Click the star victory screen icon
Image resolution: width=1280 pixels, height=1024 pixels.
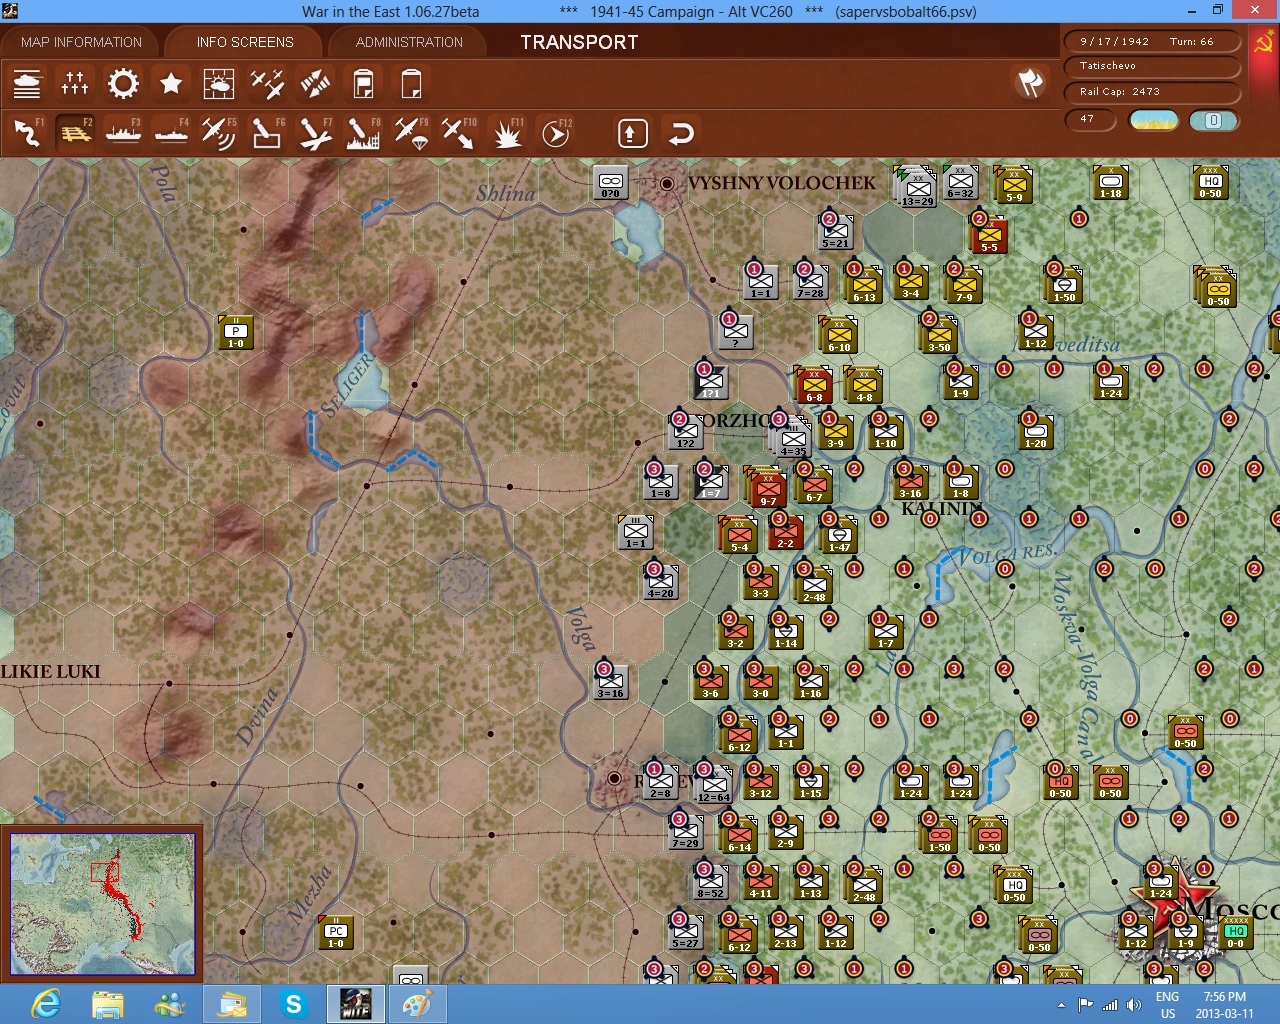(x=171, y=84)
